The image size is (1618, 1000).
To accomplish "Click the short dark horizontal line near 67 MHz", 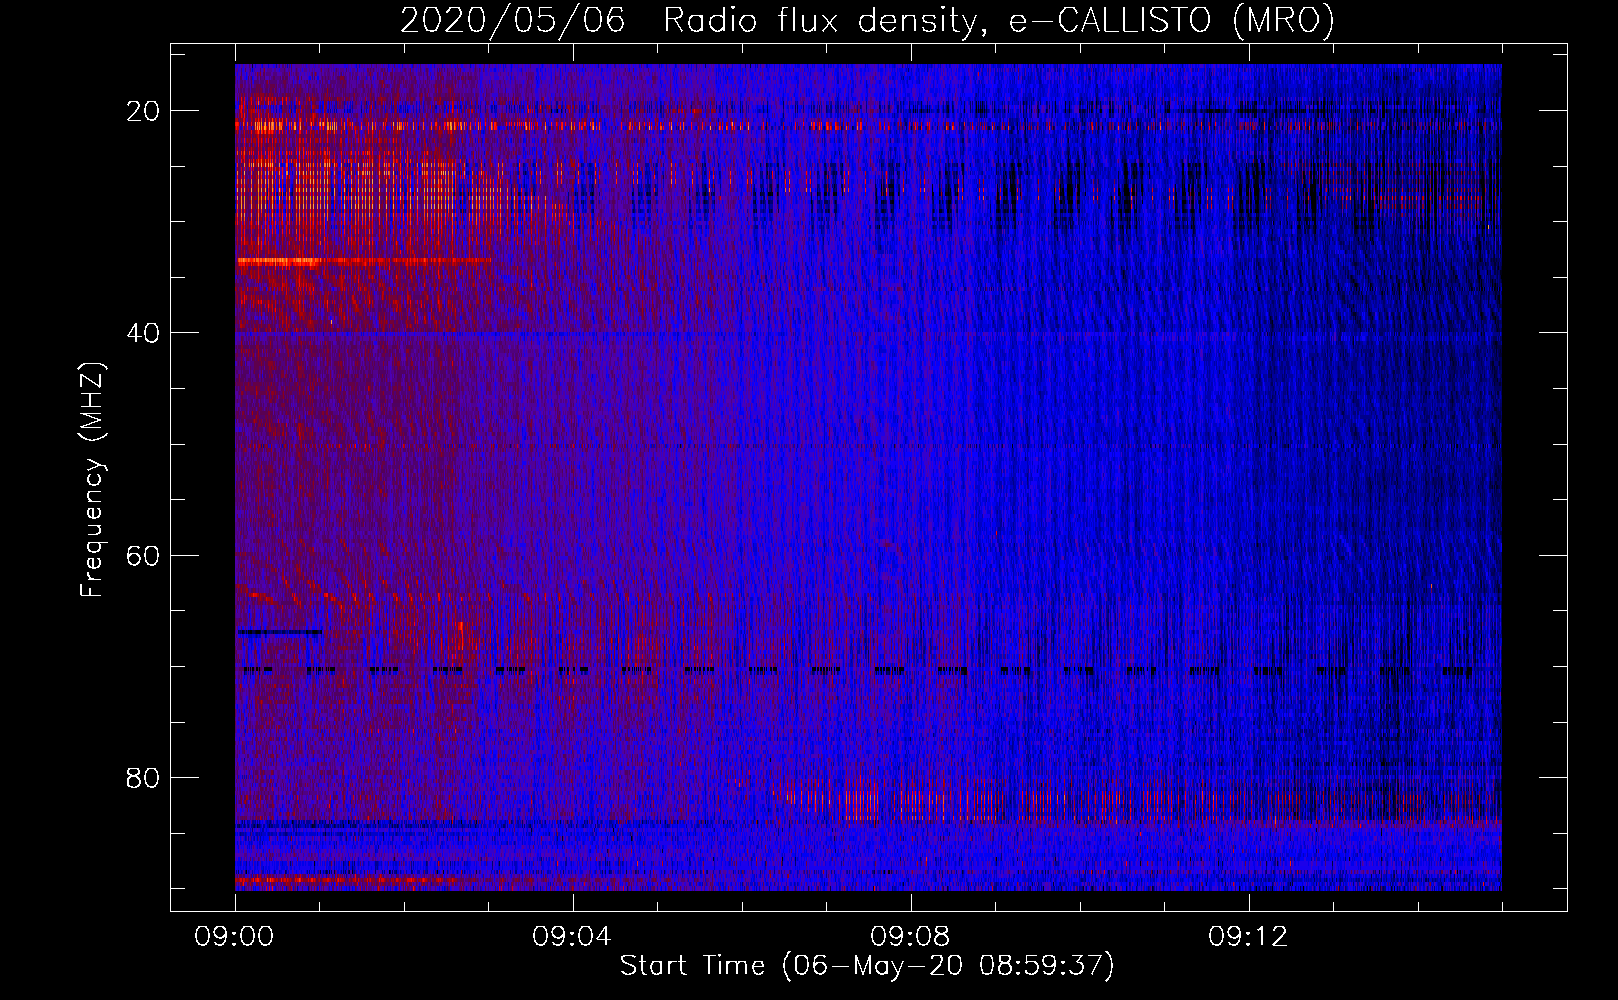I will point(279,632).
